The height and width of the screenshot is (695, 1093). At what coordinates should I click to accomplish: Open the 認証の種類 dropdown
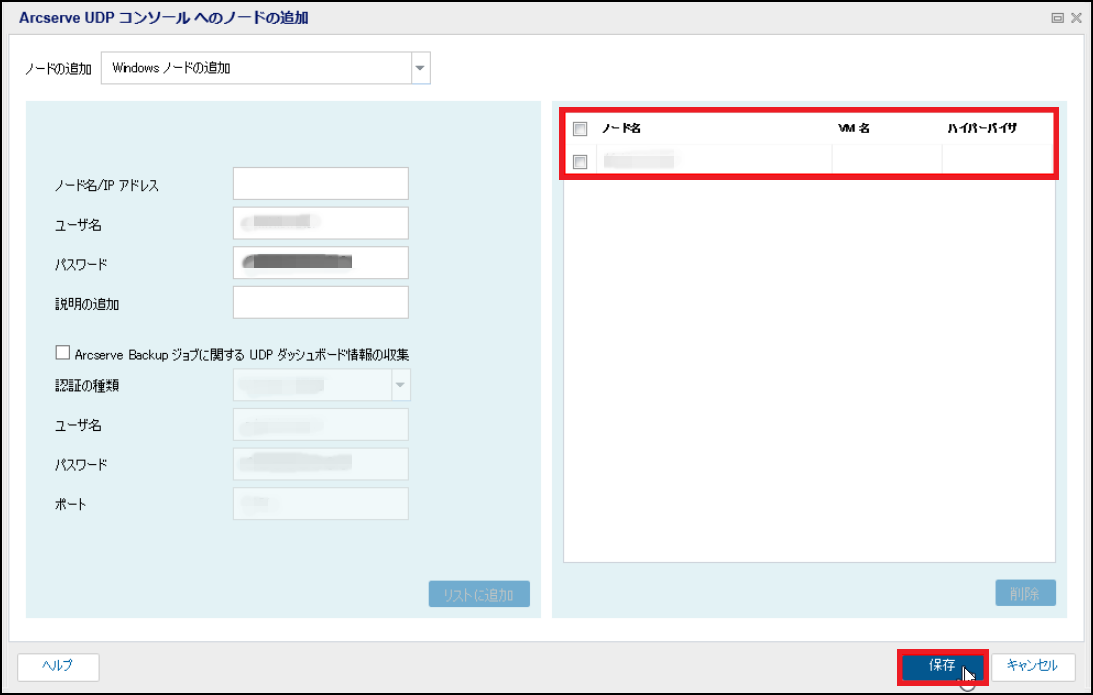(321, 385)
